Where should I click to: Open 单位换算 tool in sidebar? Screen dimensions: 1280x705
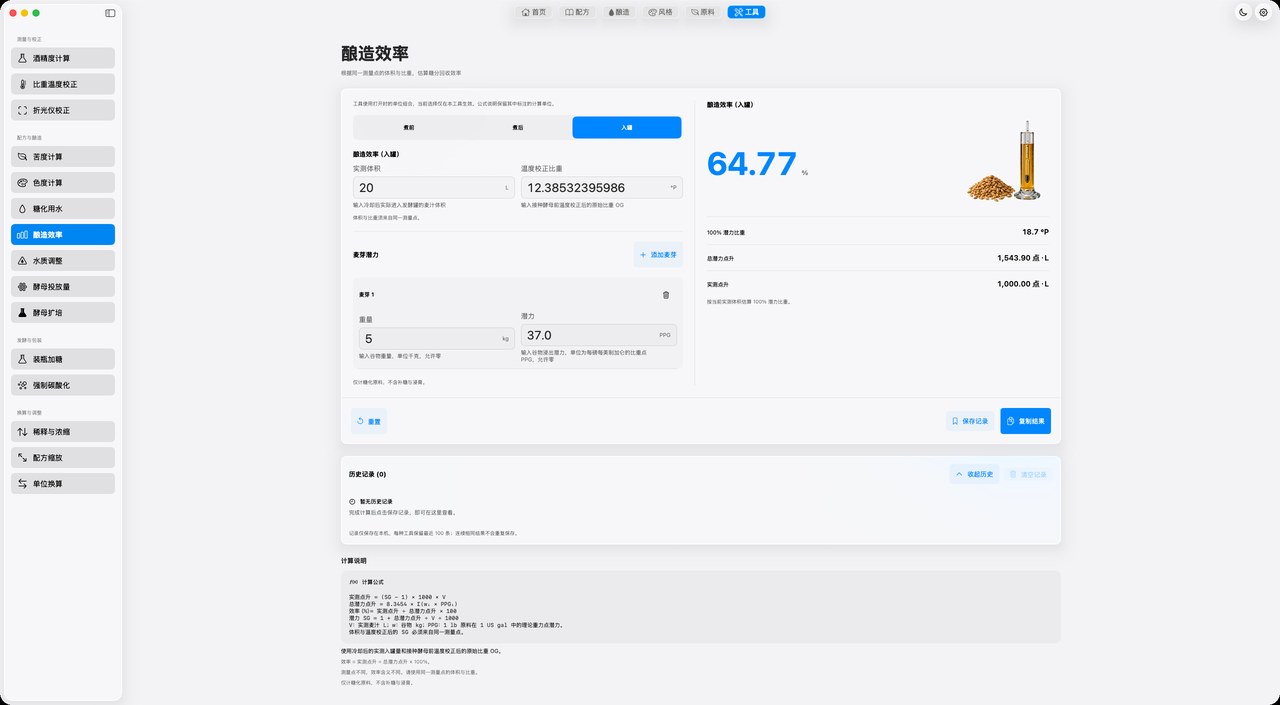tap(63, 484)
